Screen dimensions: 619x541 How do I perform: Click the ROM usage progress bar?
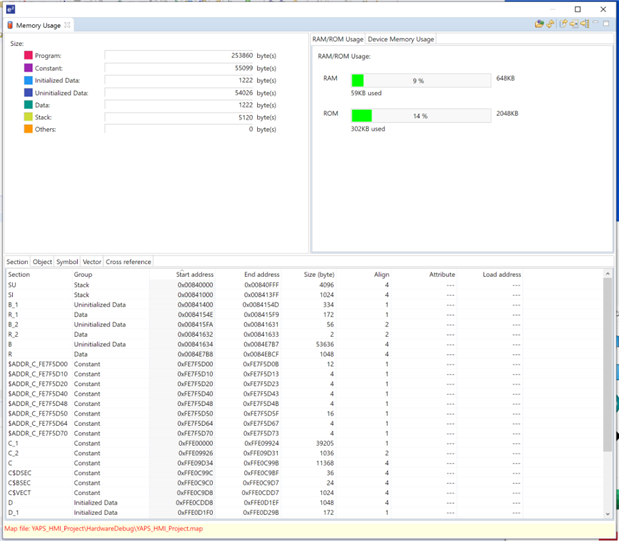point(420,116)
